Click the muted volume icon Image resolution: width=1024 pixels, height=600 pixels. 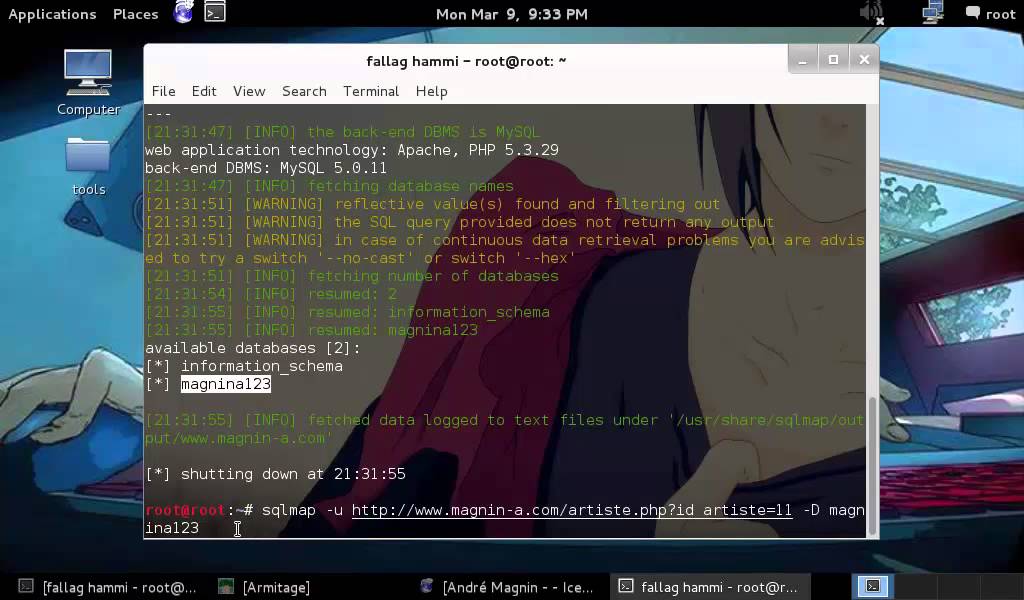(872, 12)
